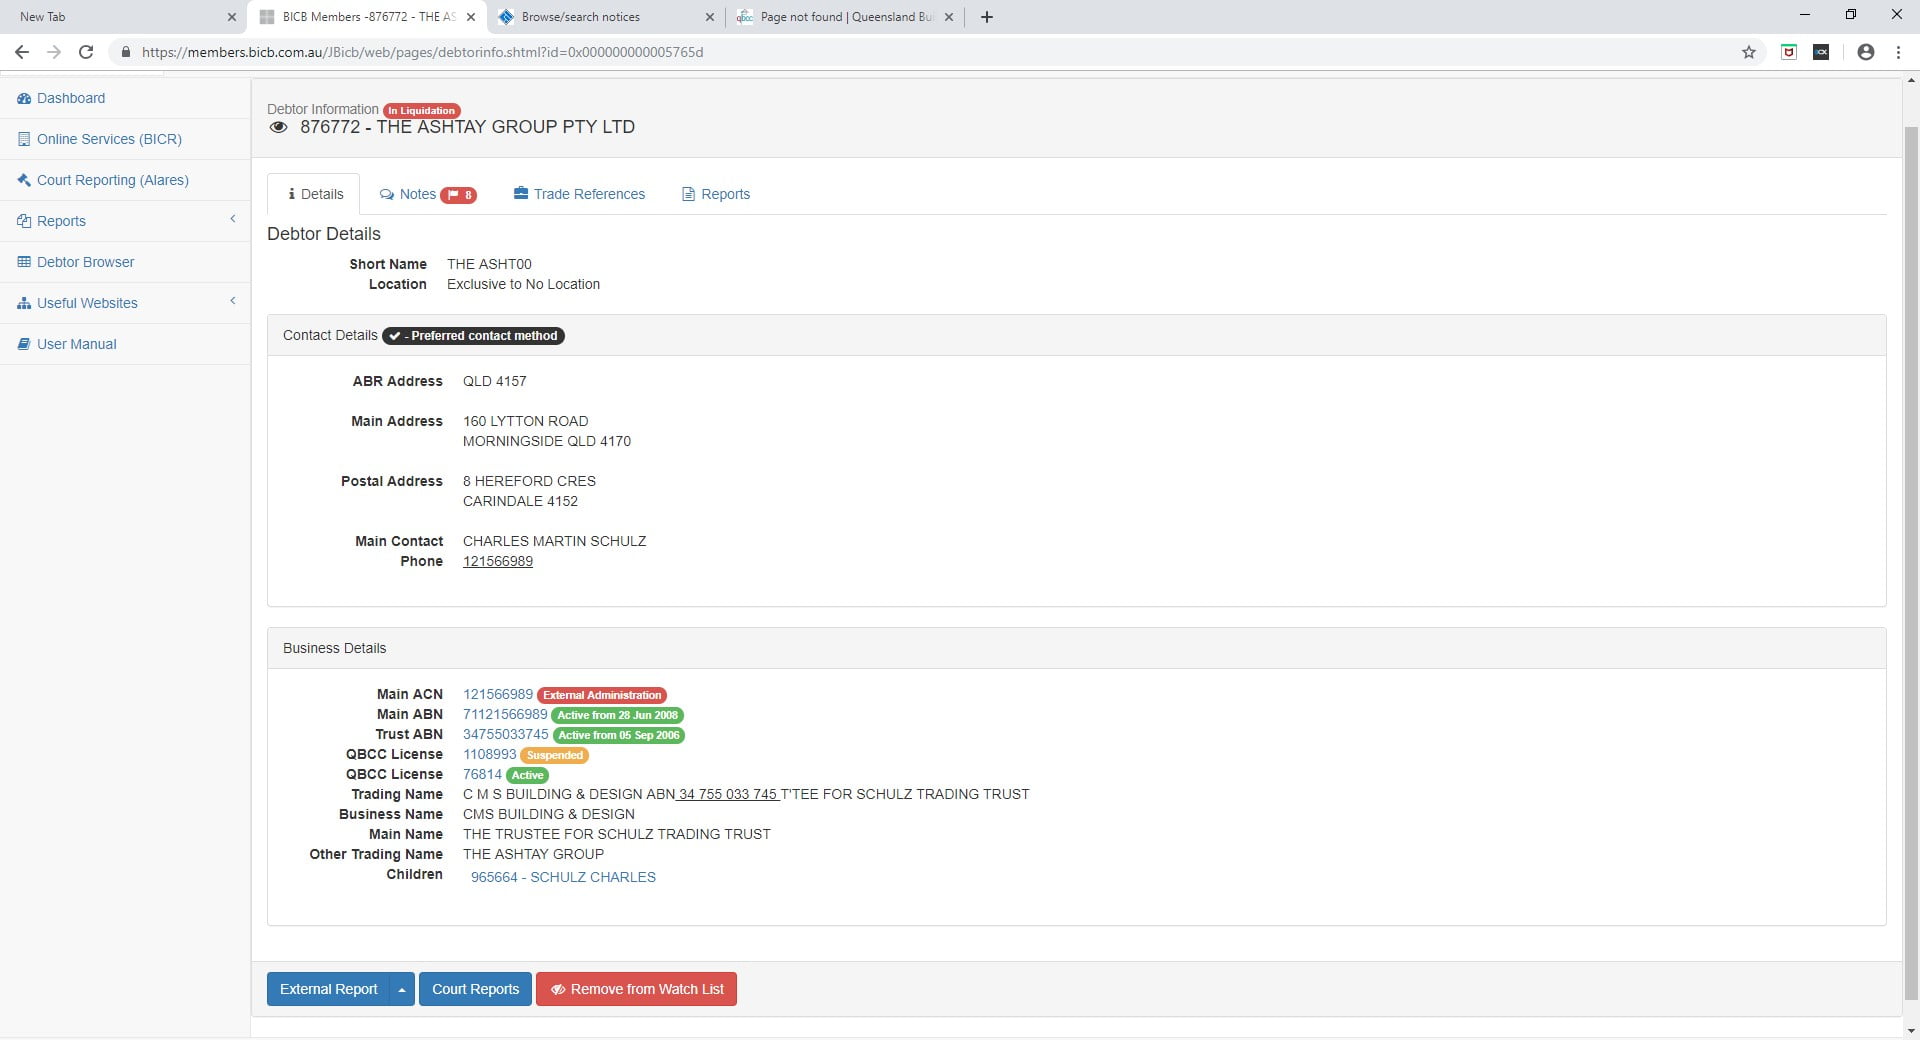This screenshot has width=1920, height=1040.
Task: Go back using the browser back arrow
Action: tap(22, 52)
